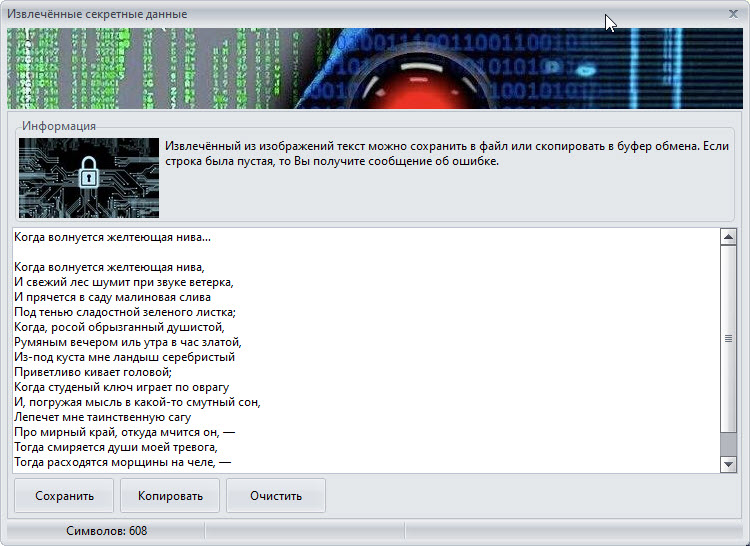Close the extracted secret data dialog

click(730, 14)
